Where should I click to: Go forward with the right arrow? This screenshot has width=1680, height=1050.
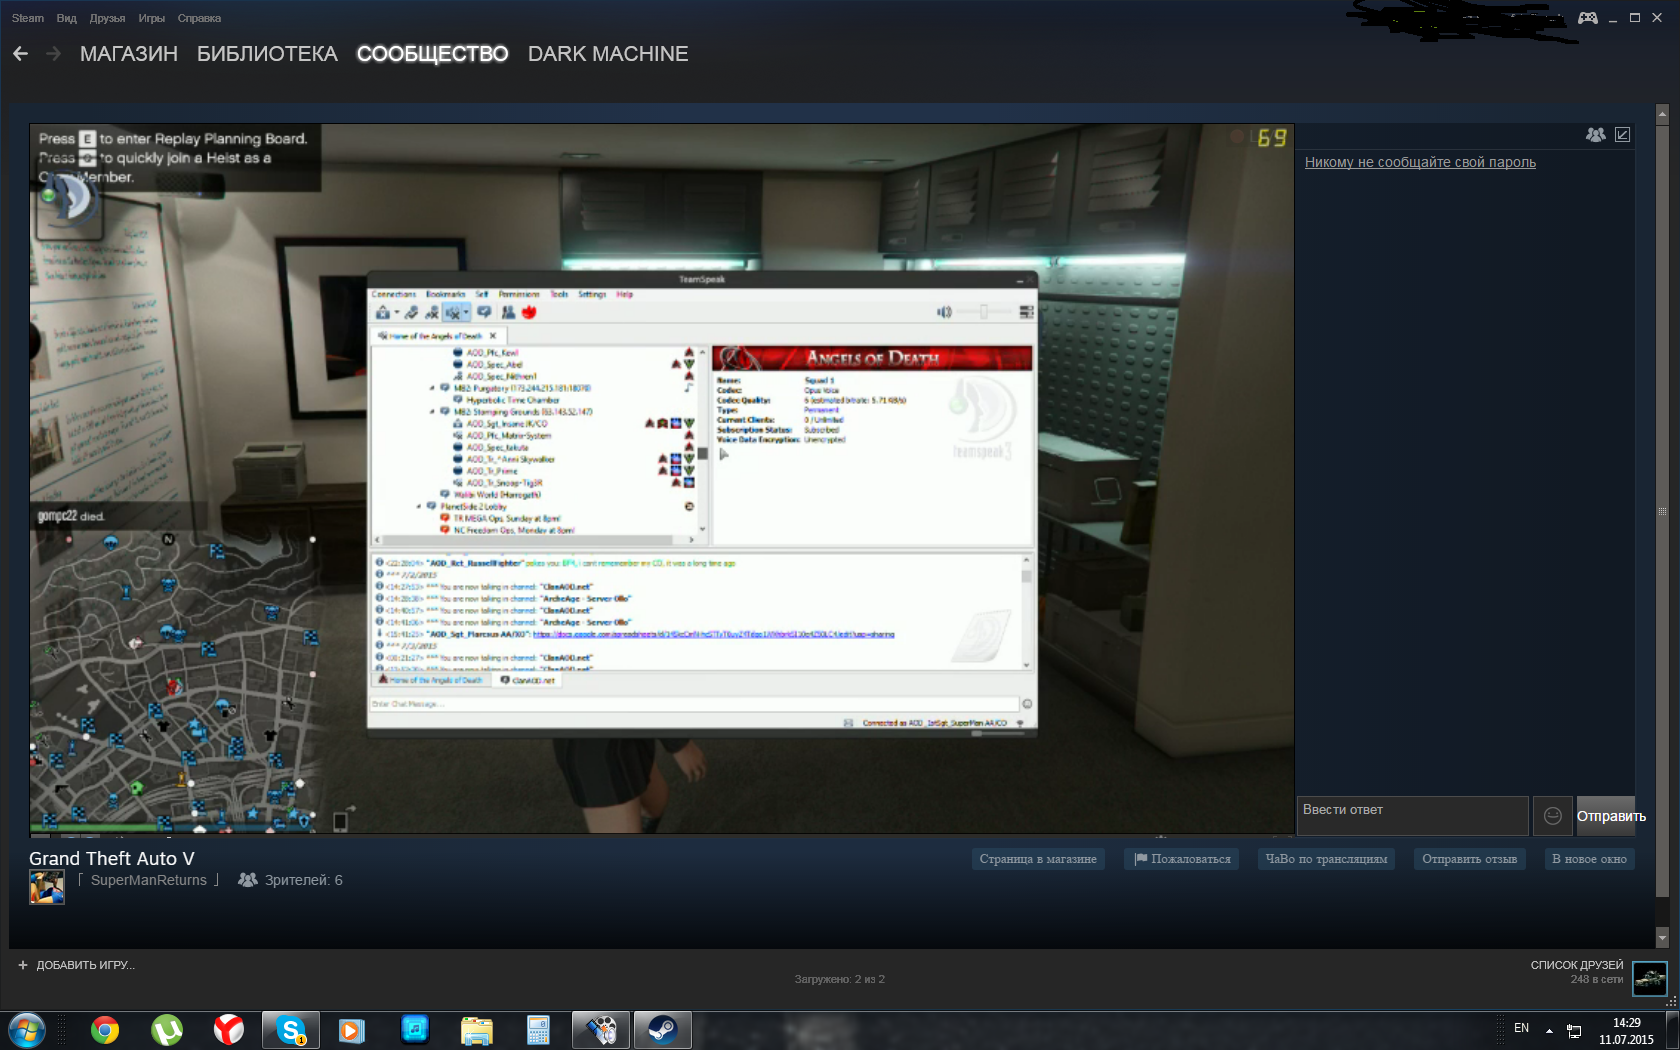[x=54, y=54]
